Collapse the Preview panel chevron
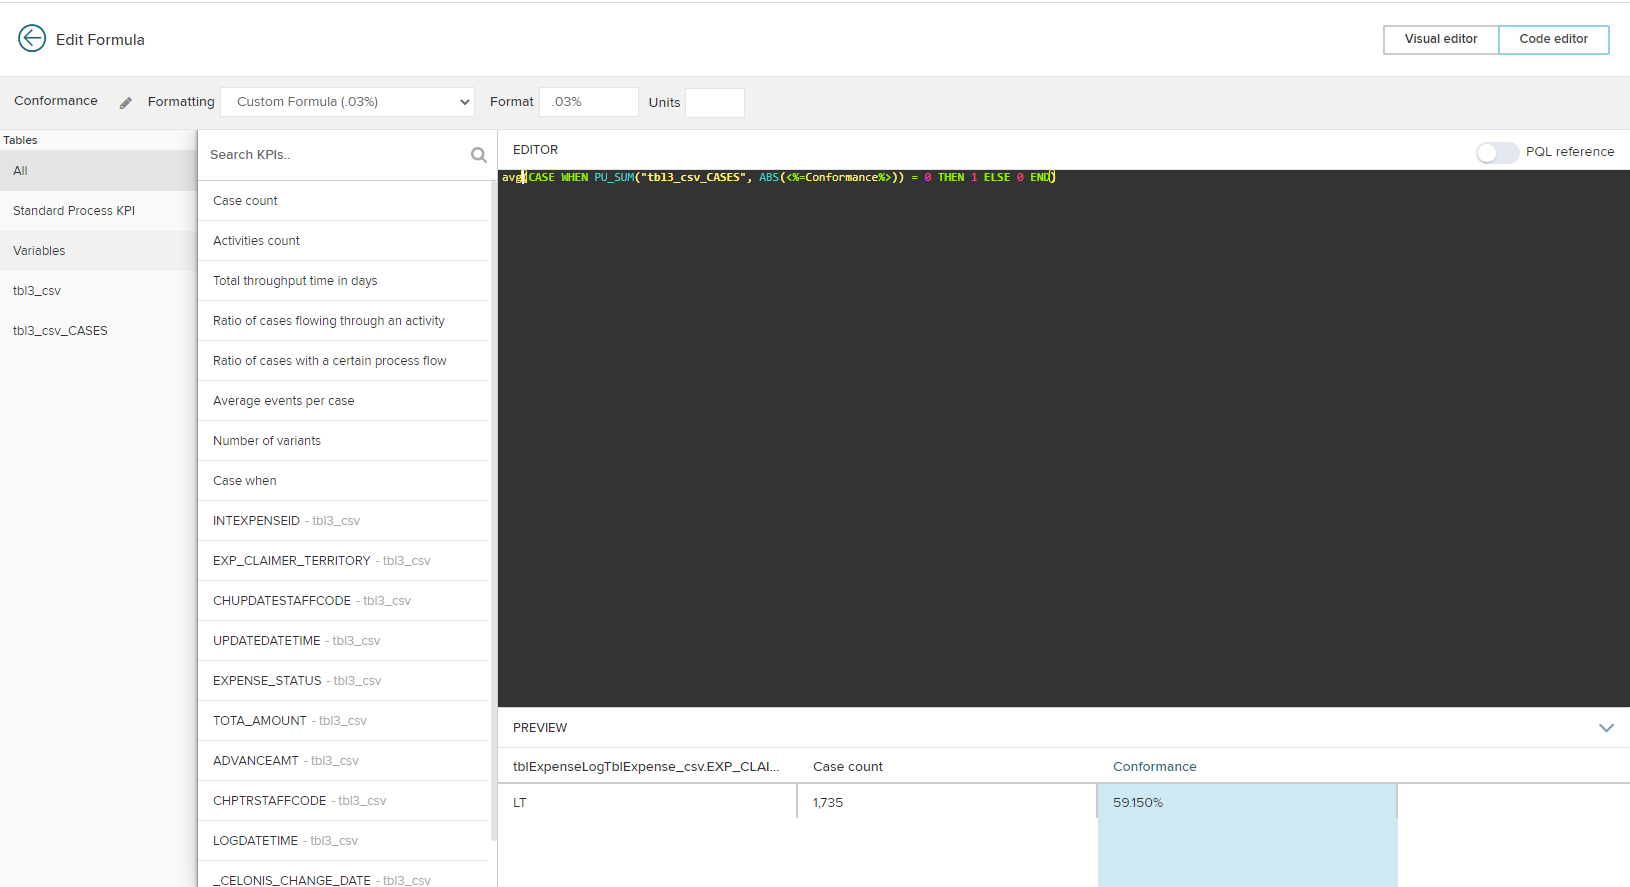Viewport: 1630px width, 887px height. (1606, 728)
